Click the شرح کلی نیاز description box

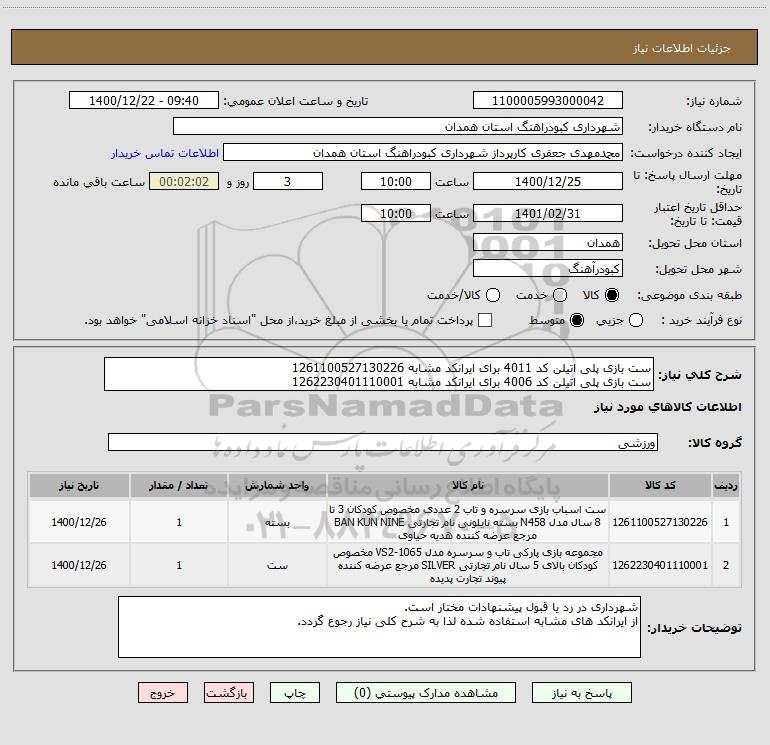point(379,374)
